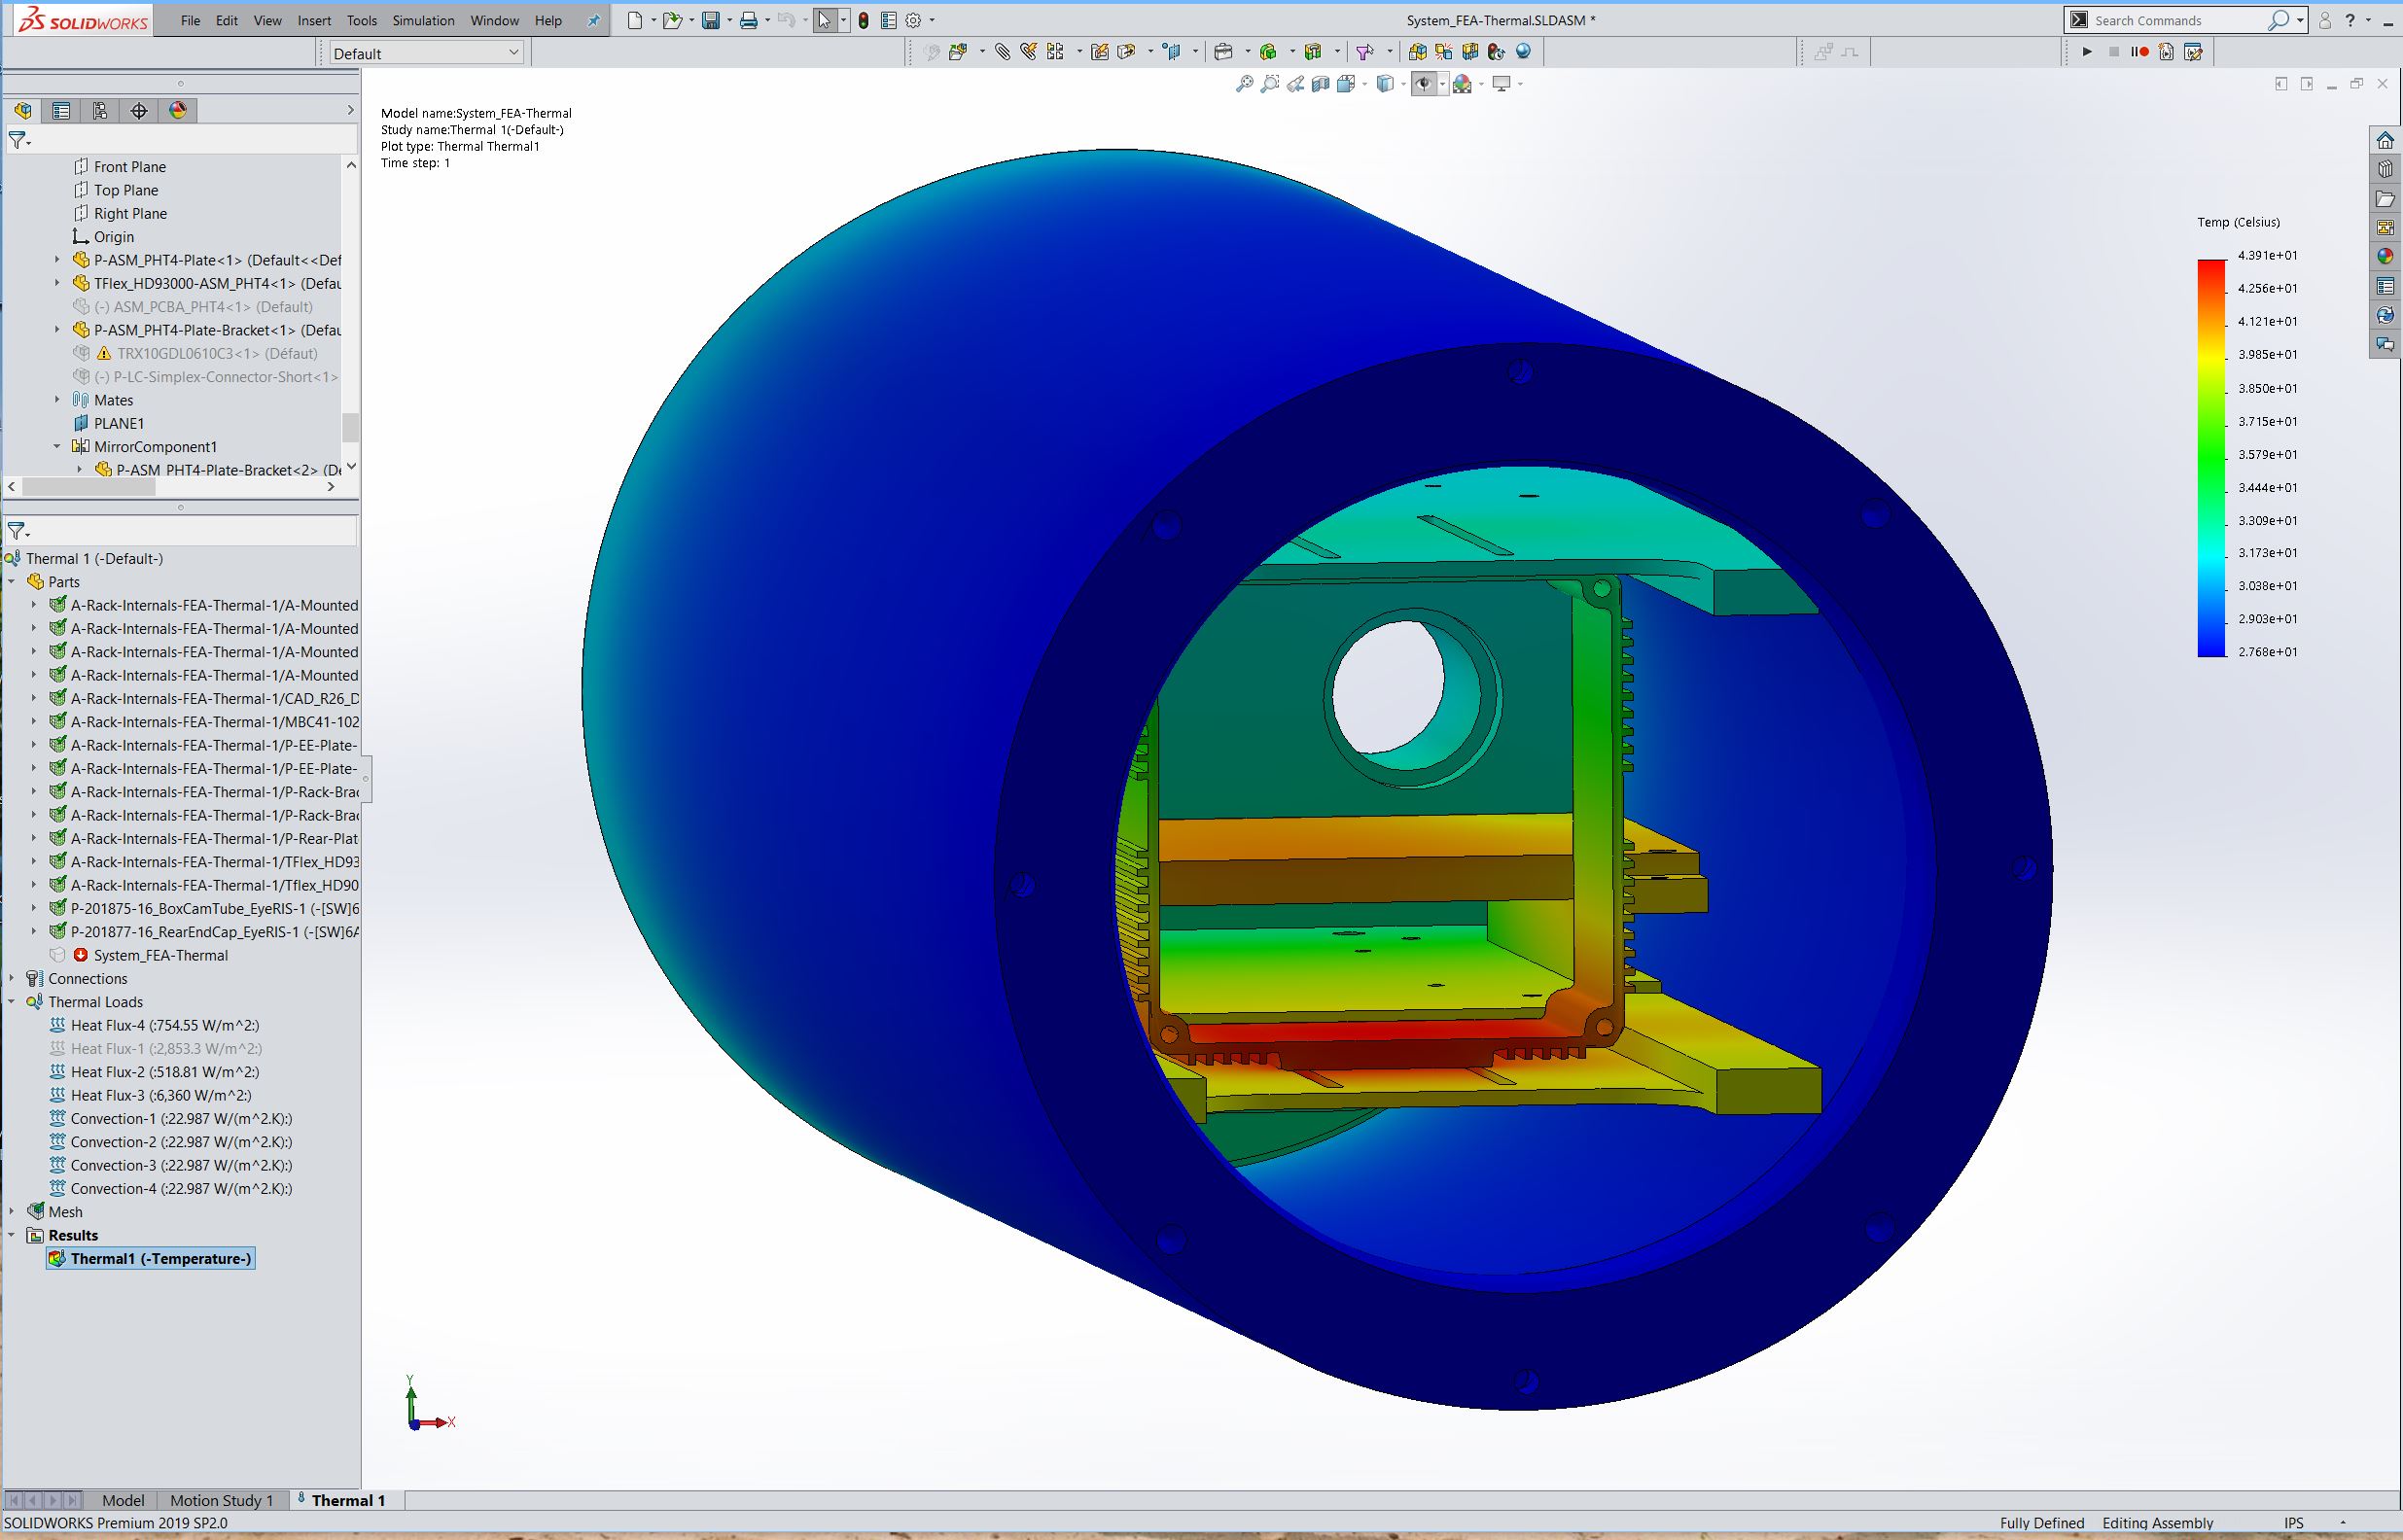Click the Zoom to Fit icon
This screenshot has width=2403, height=1540.
point(1244,84)
